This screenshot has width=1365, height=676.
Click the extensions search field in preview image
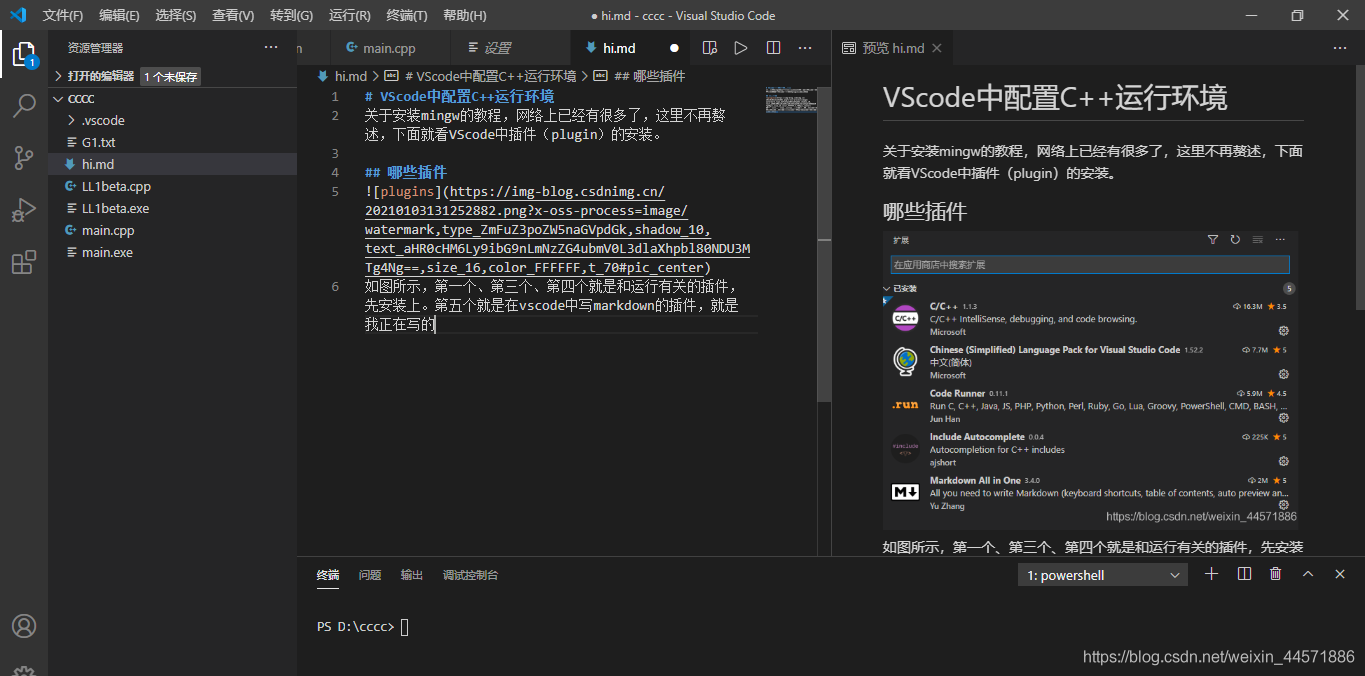click(1090, 265)
